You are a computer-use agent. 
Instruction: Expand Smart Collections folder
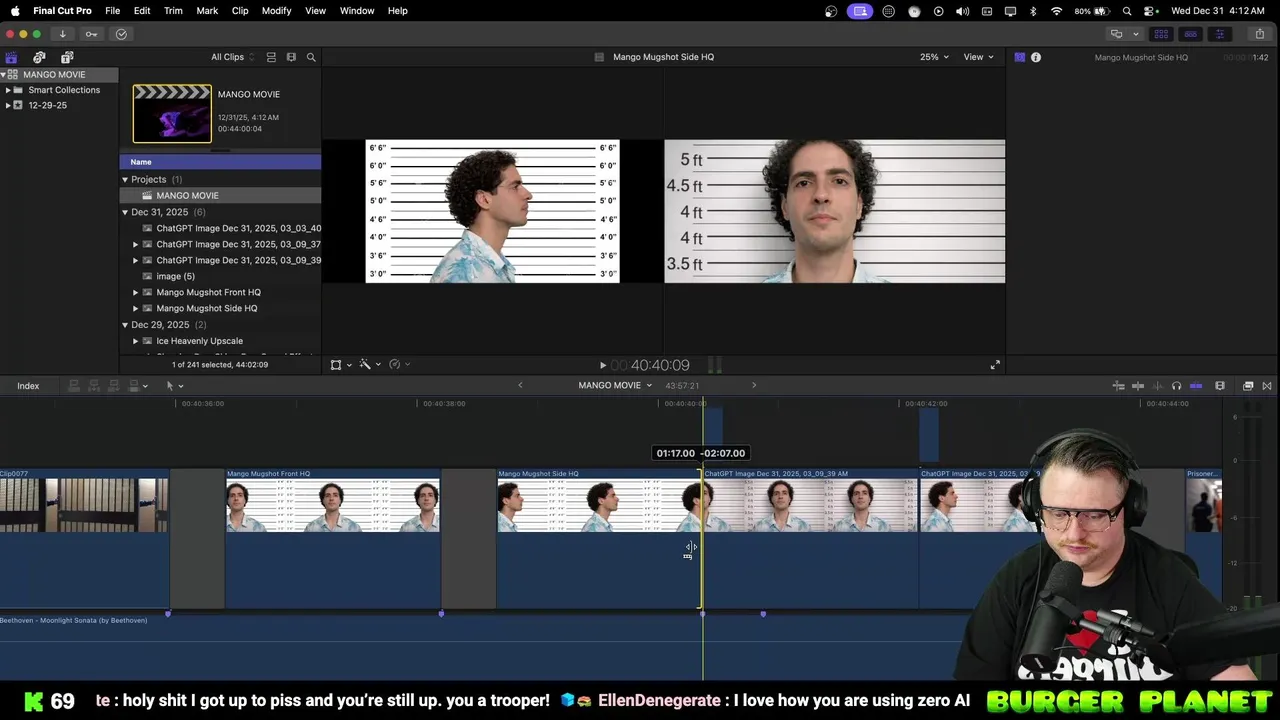click(8, 90)
